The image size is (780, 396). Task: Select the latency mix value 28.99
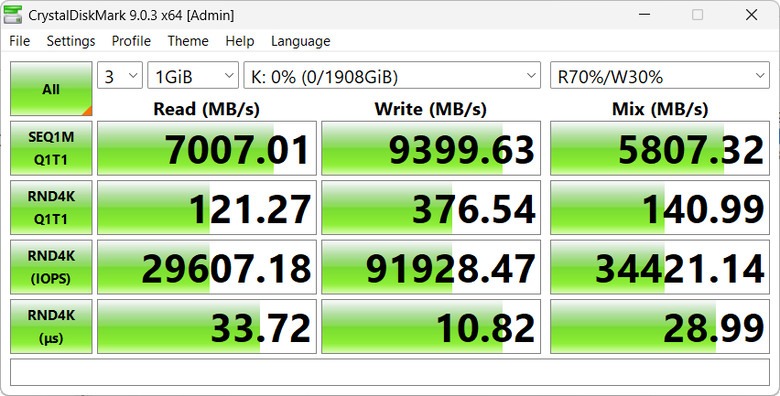(660, 326)
